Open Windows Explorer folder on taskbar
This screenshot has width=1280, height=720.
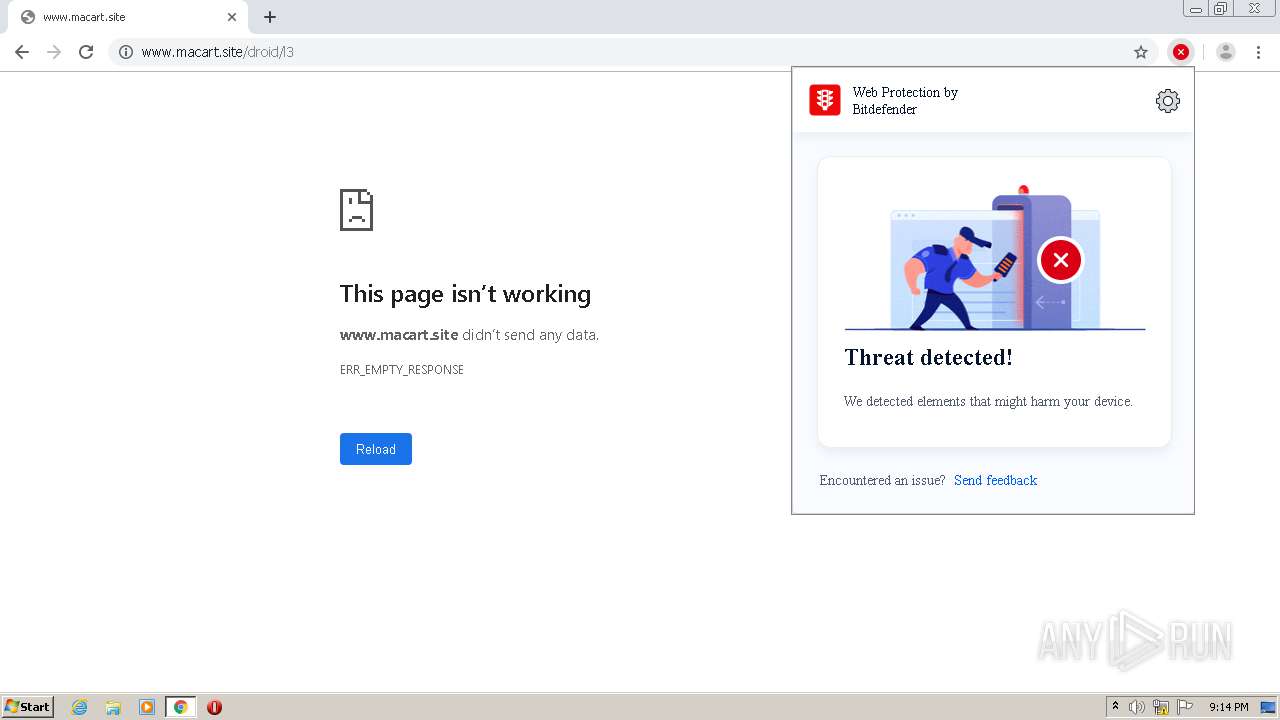[x=113, y=707]
